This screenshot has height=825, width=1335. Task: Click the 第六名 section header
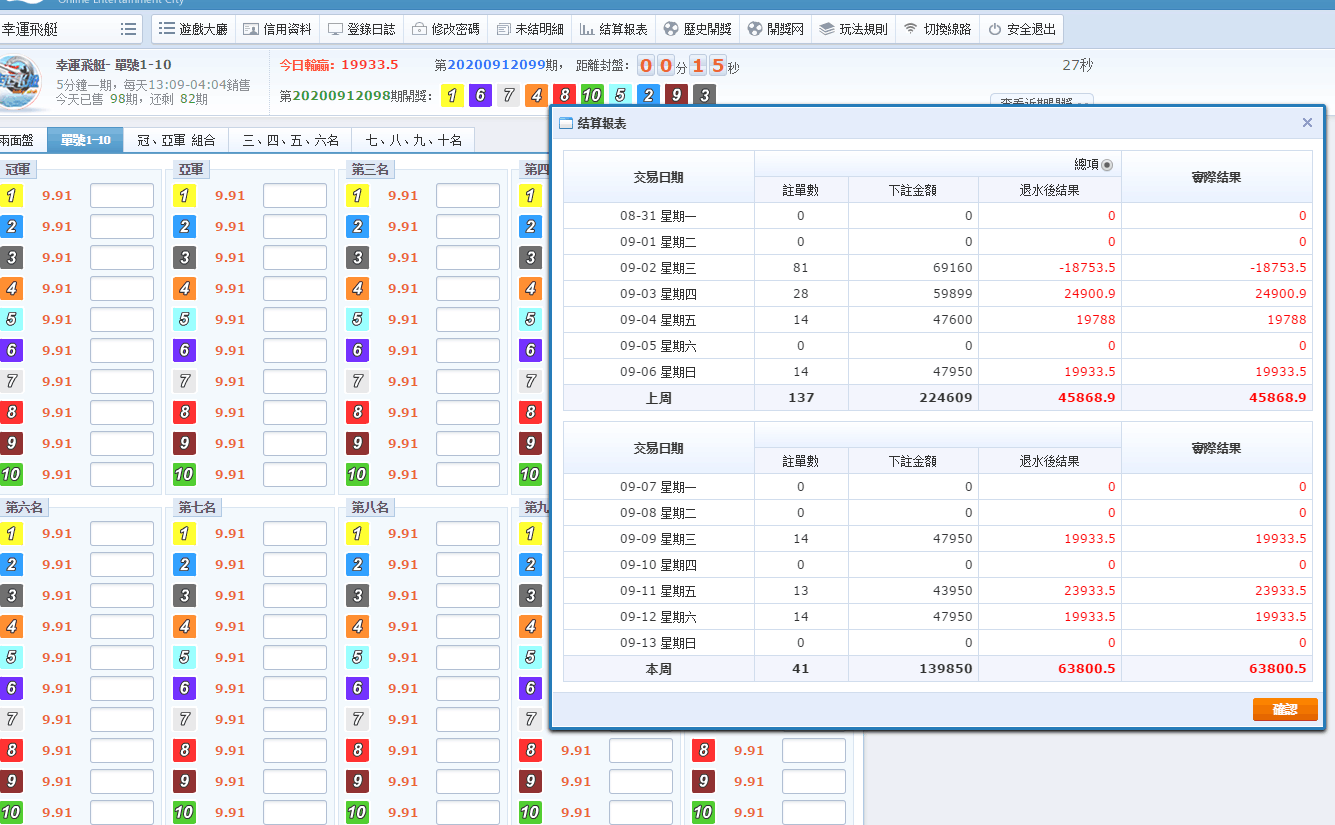click(x=24, y=508)
